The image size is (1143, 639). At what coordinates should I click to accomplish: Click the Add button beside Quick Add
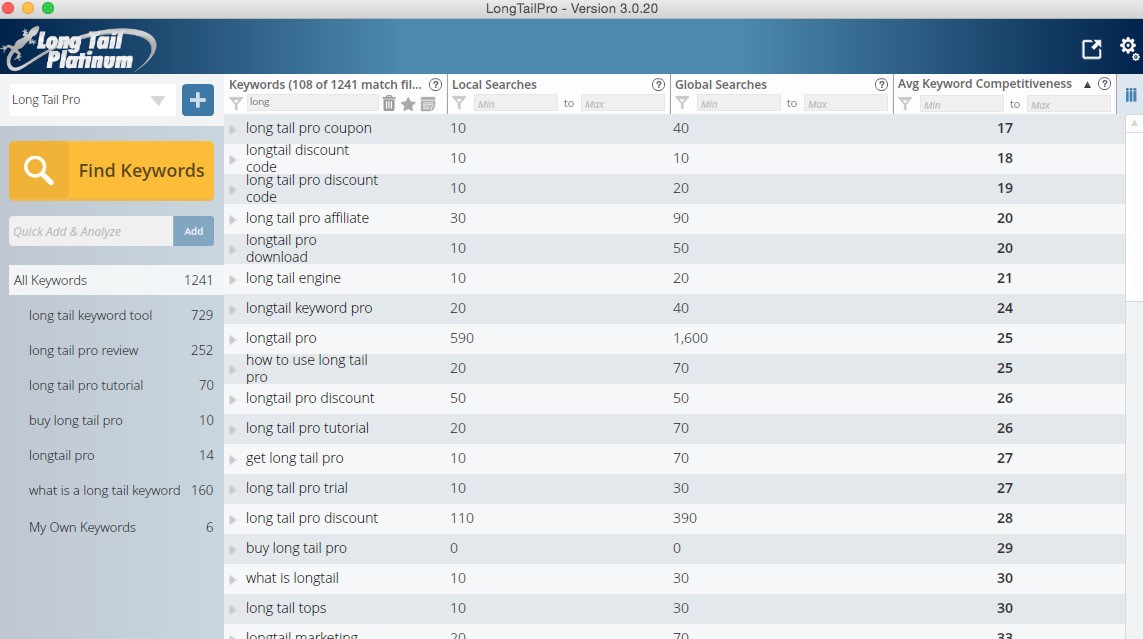[x=193, y=231]
